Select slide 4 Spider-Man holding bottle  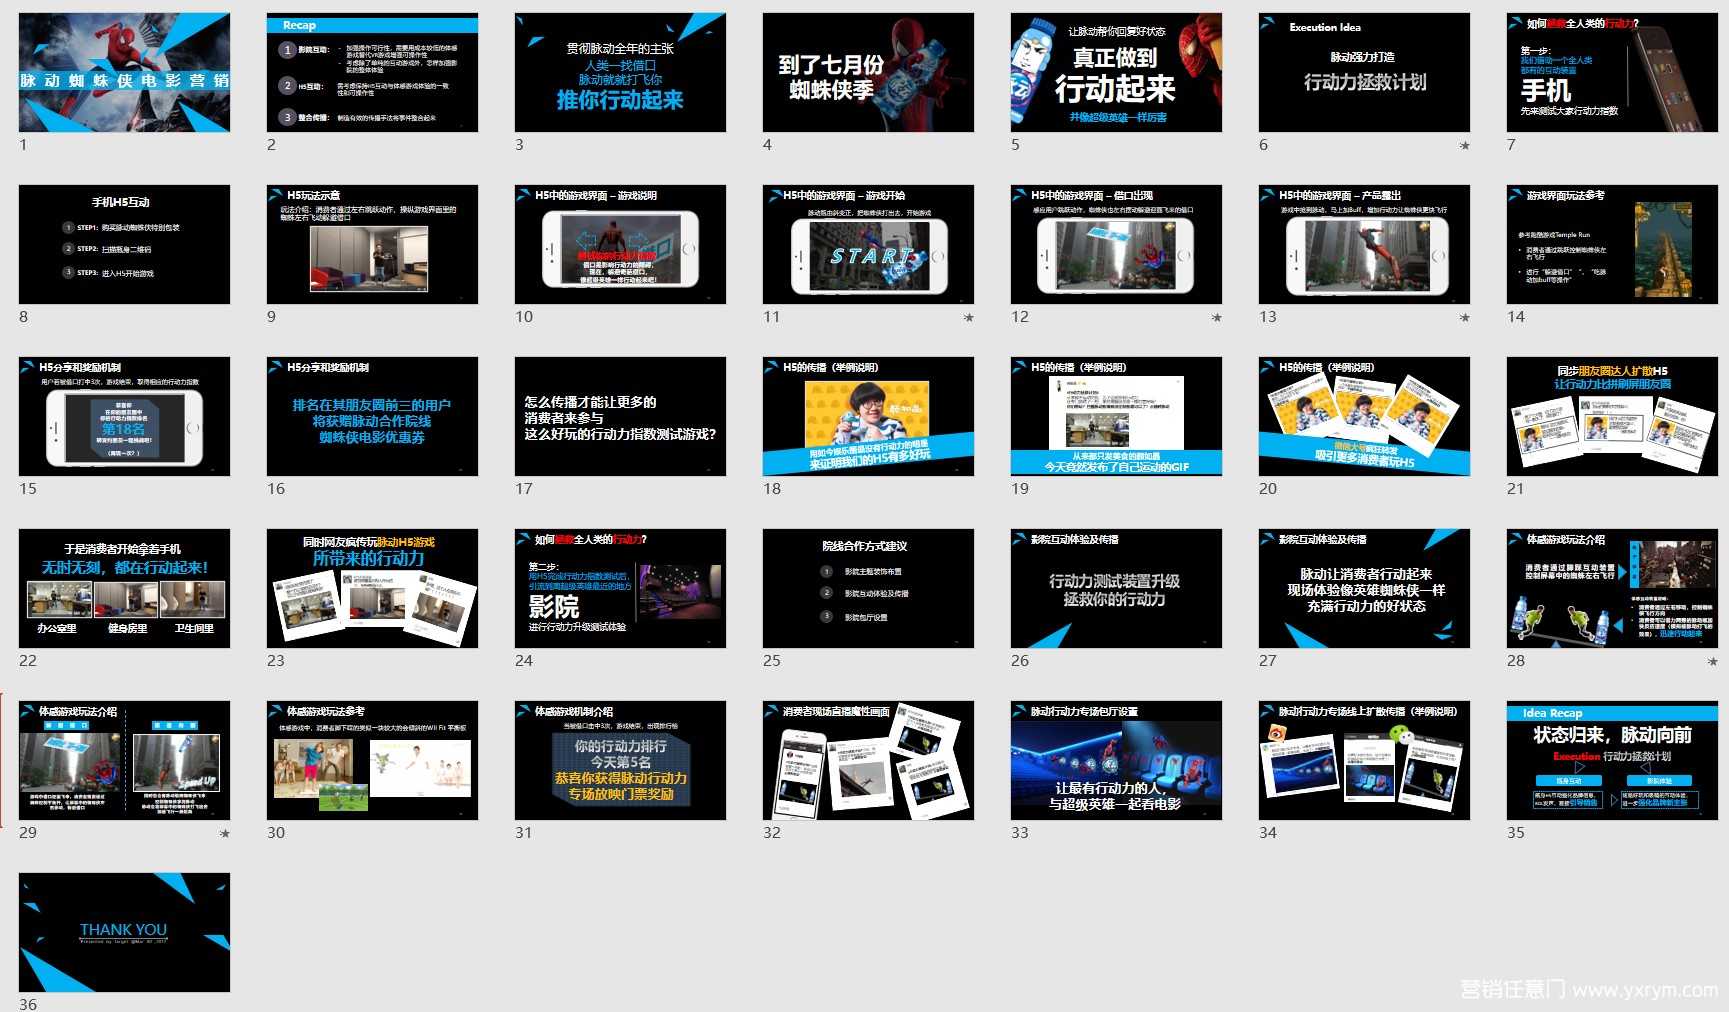(868, 72)
